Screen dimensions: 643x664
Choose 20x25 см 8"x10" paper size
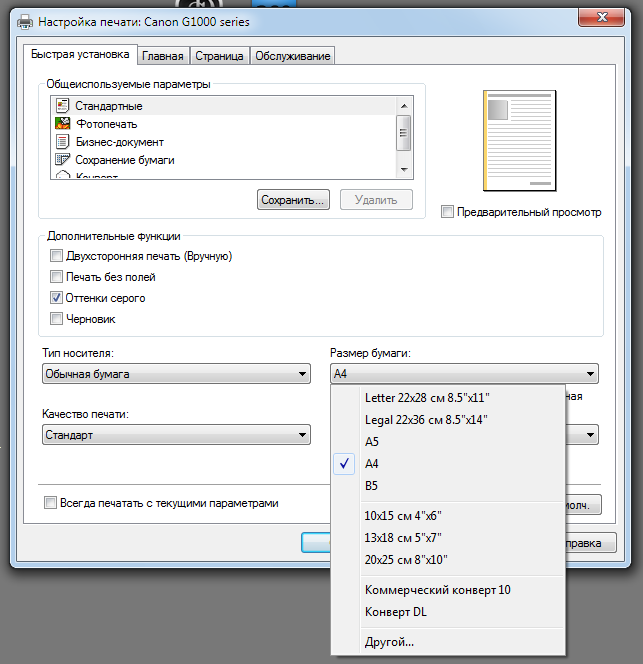click(448, 560)
